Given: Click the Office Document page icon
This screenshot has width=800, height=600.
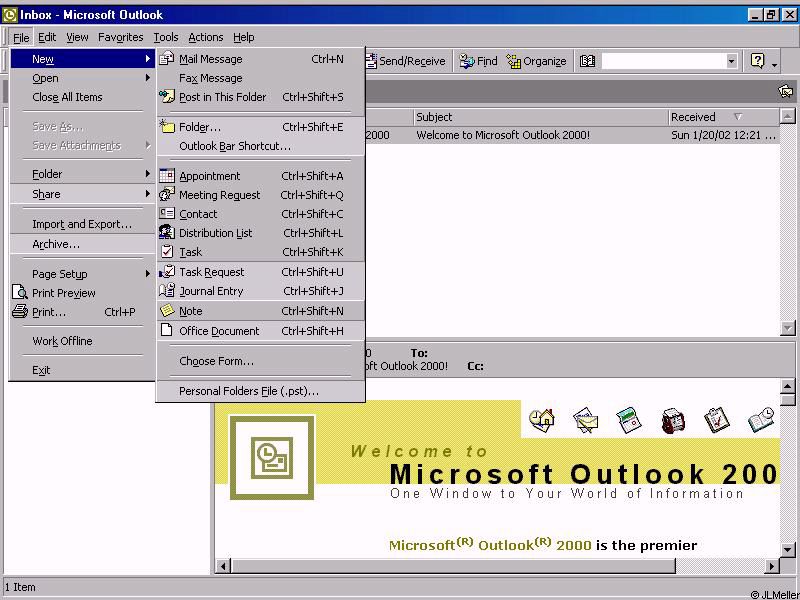Looking at the screenshot, I should tap(166, 330).
